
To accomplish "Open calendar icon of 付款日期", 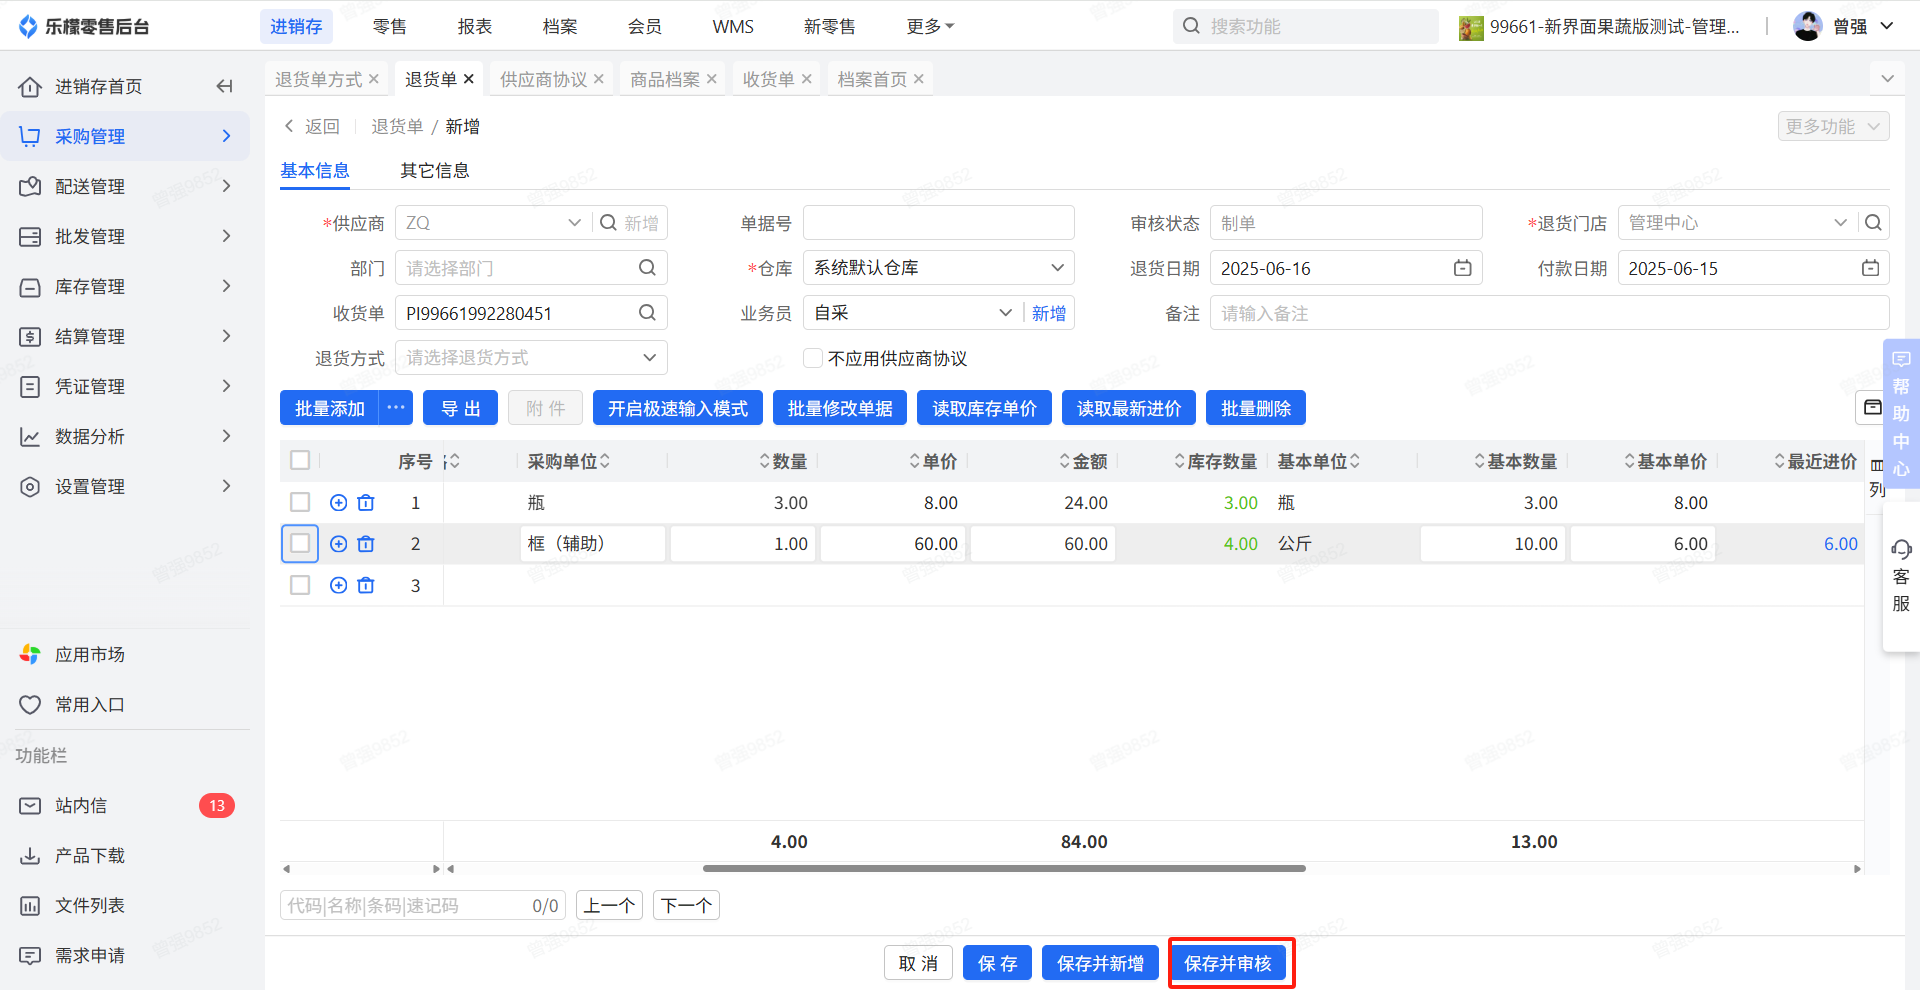I will tap(1870, 268).
